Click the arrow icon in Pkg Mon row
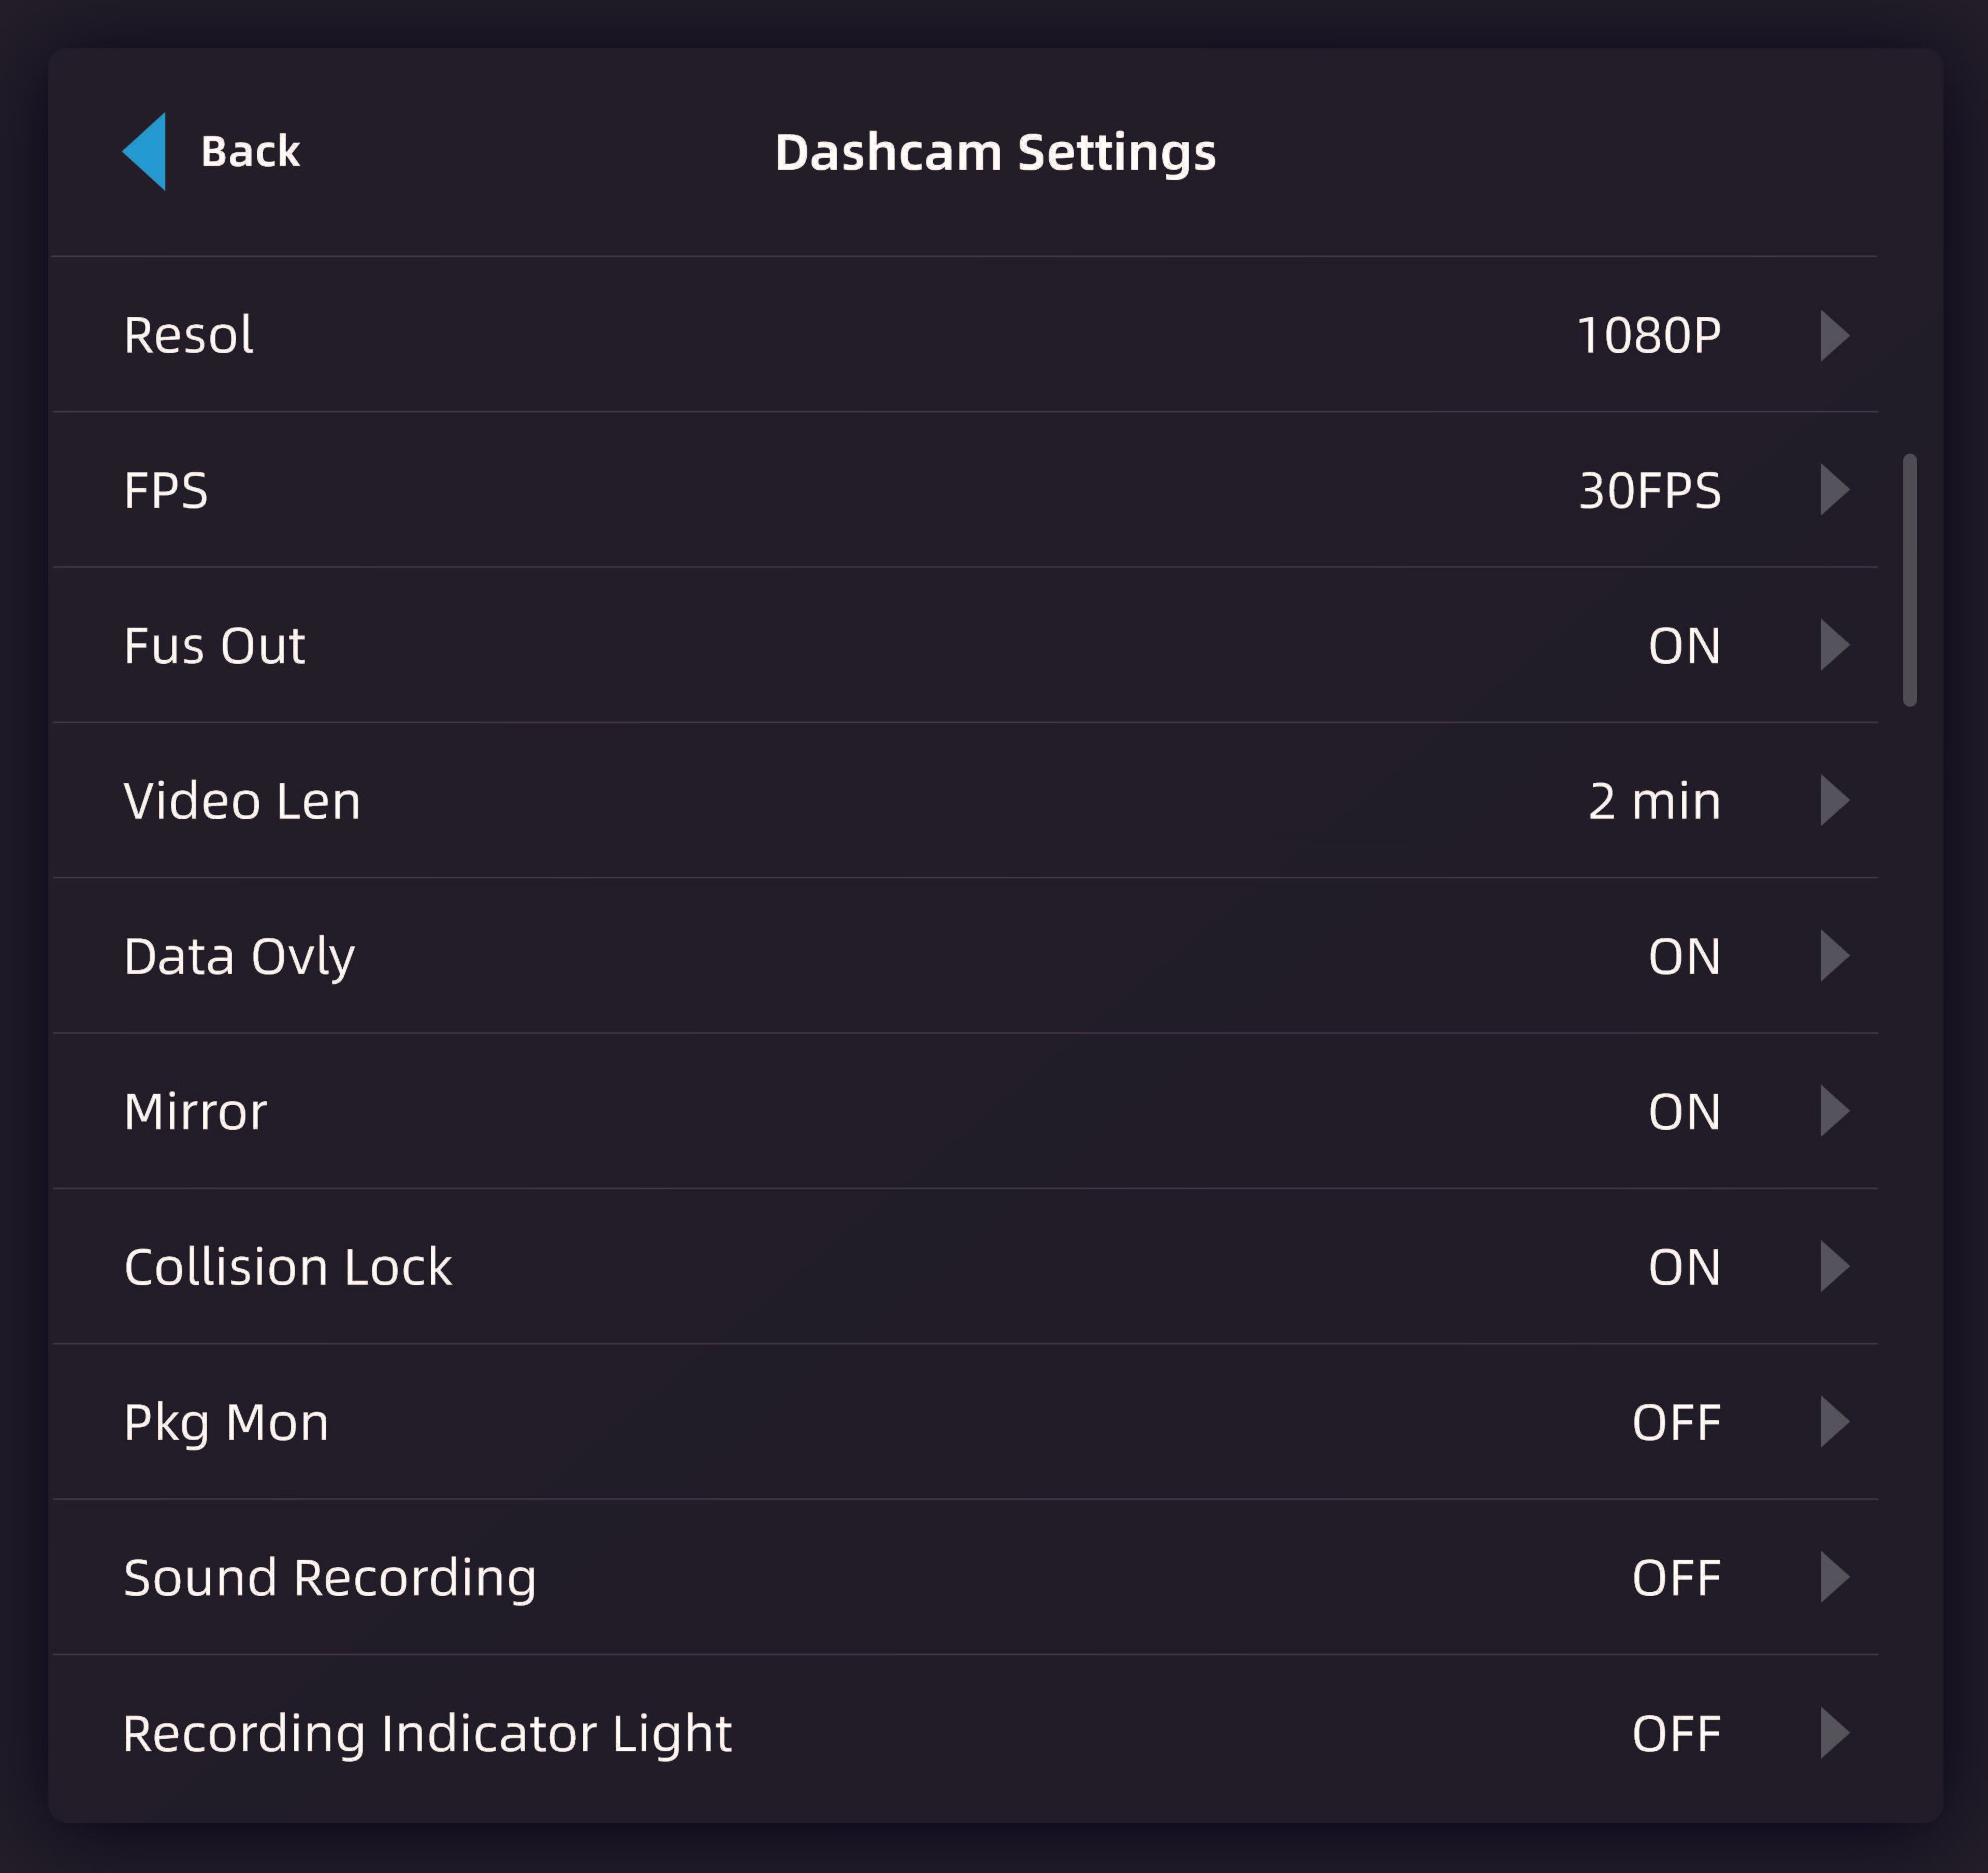 point(1833,1422)
